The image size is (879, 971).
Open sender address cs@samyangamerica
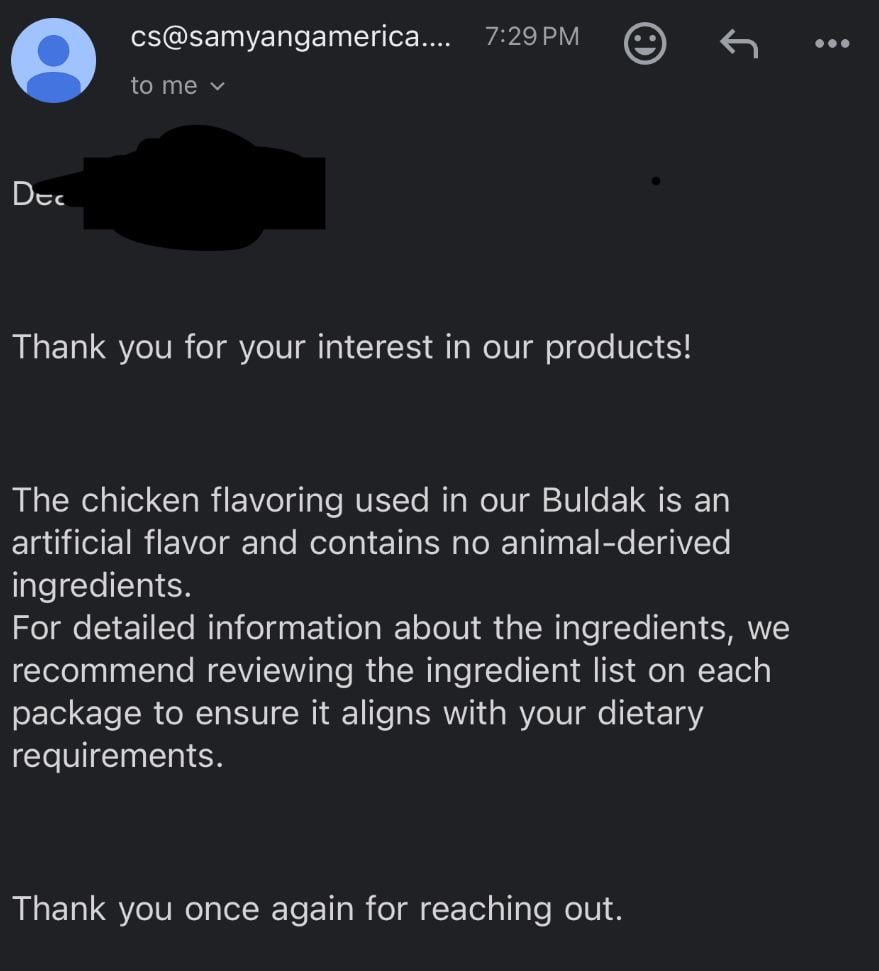tap(290, 37)
